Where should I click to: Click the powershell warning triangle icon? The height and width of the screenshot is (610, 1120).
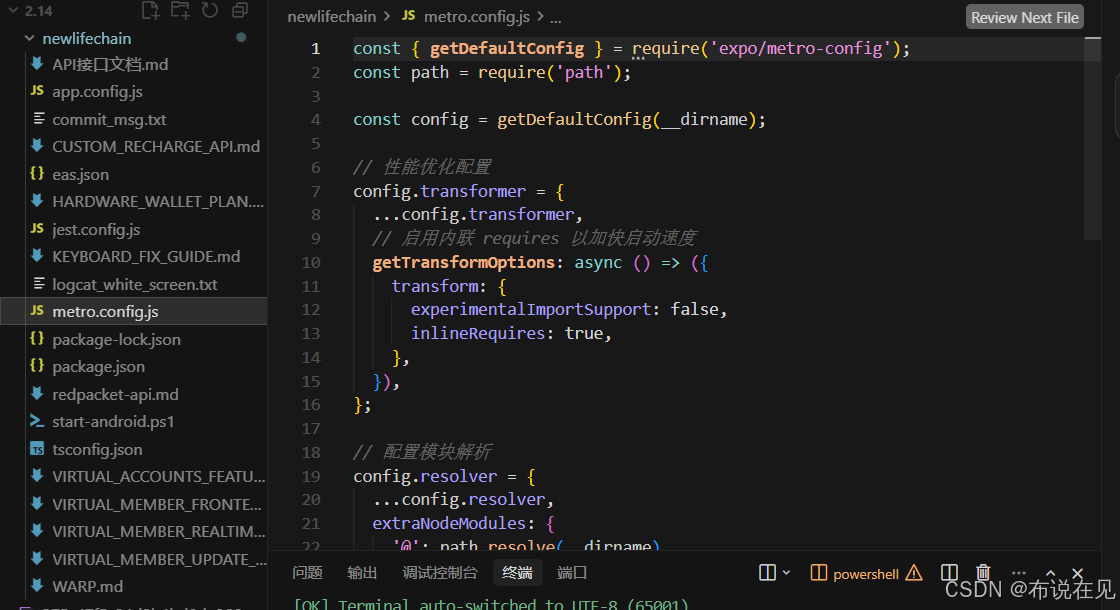(914, 573)
